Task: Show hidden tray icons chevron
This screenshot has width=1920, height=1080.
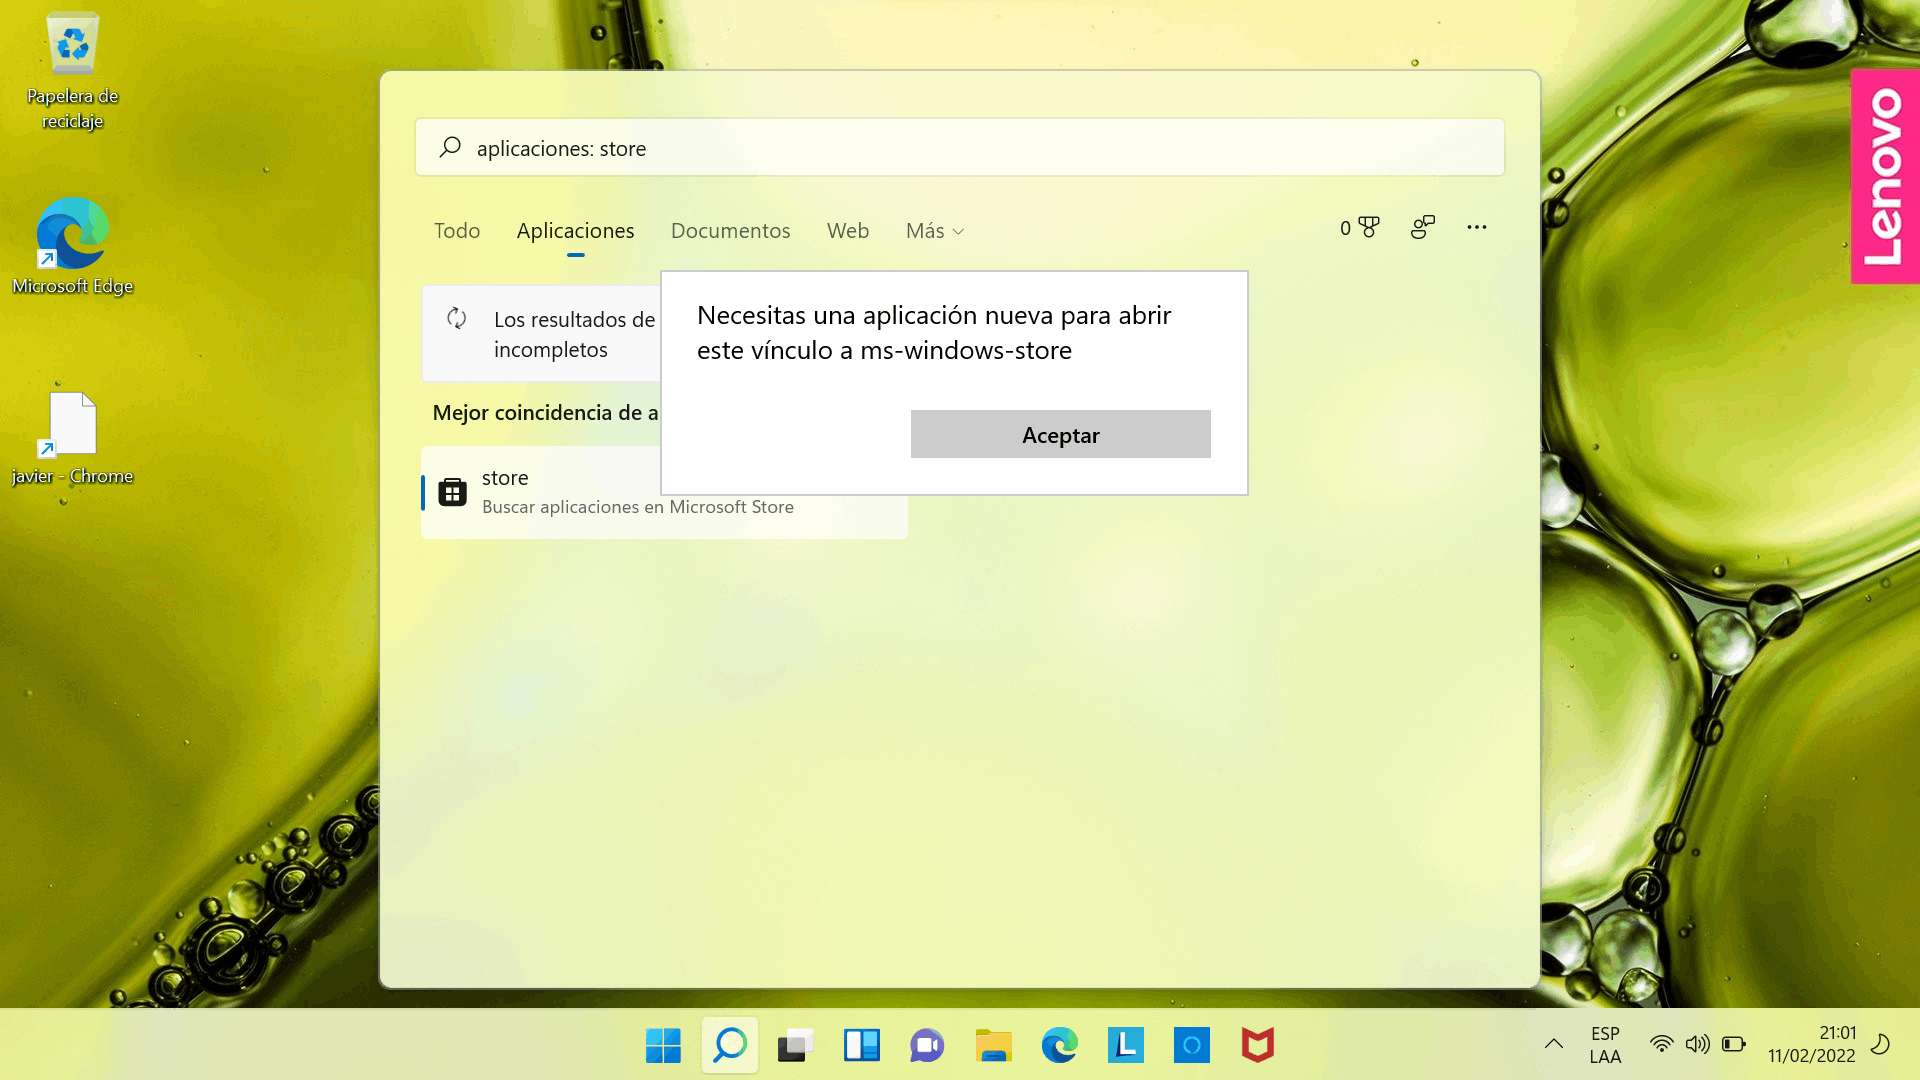Action: pyautogui.click(x=1553, y=1044)
